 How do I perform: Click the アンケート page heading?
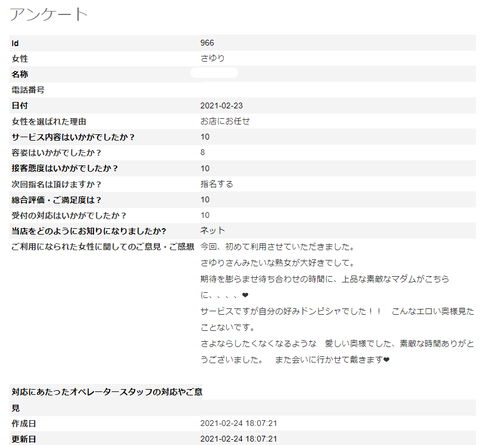coord(49,15)
